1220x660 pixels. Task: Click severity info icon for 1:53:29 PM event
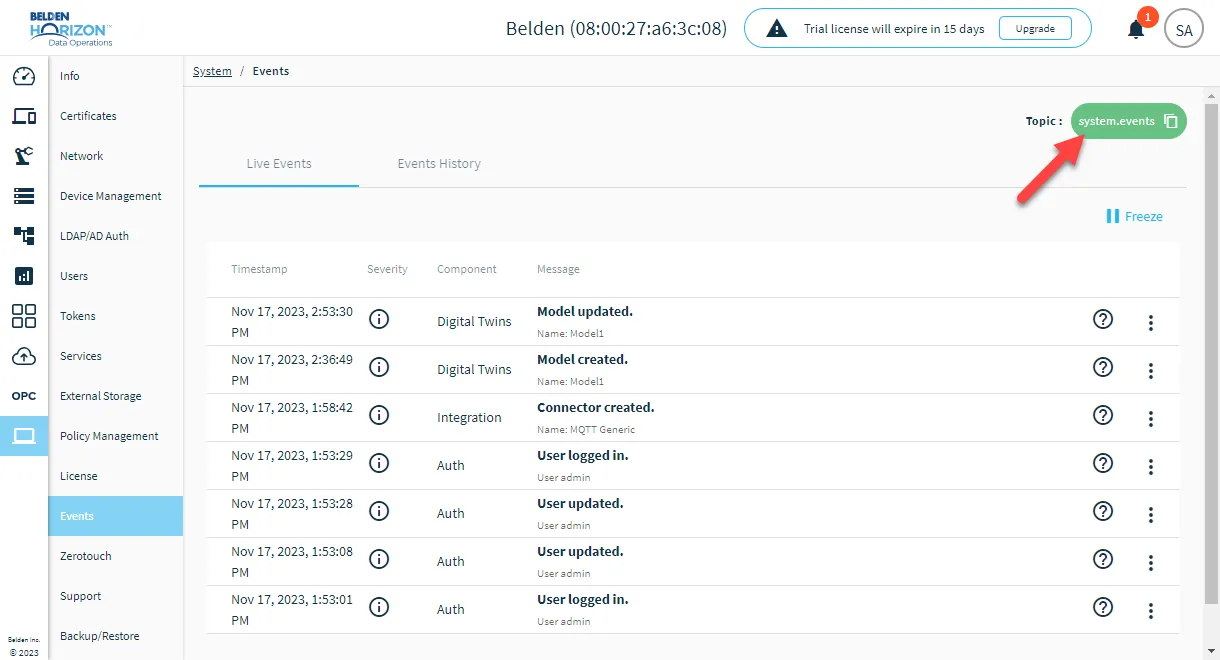coord(379,463)
